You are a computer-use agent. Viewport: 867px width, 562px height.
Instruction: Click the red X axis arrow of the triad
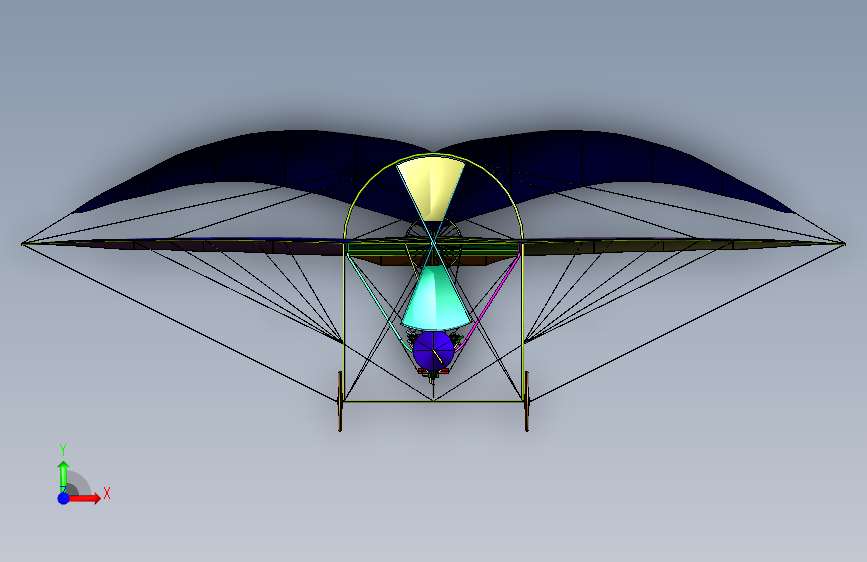click(84, 498)
